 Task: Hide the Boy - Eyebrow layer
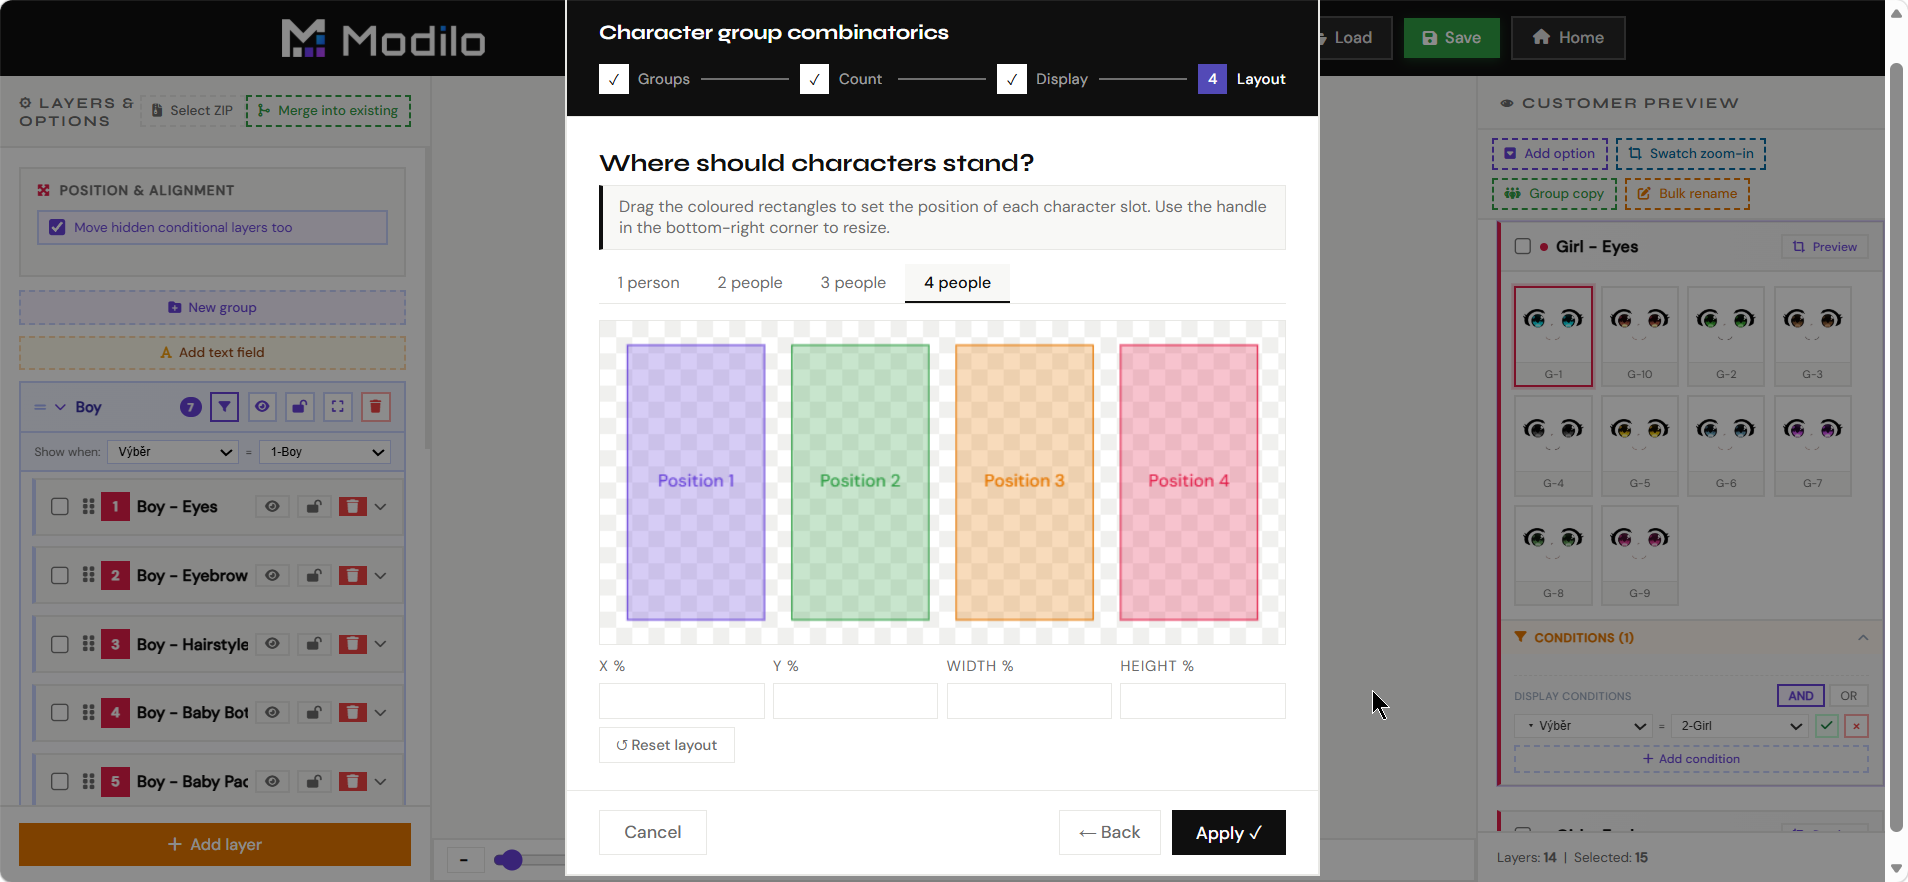pos(272,576)
